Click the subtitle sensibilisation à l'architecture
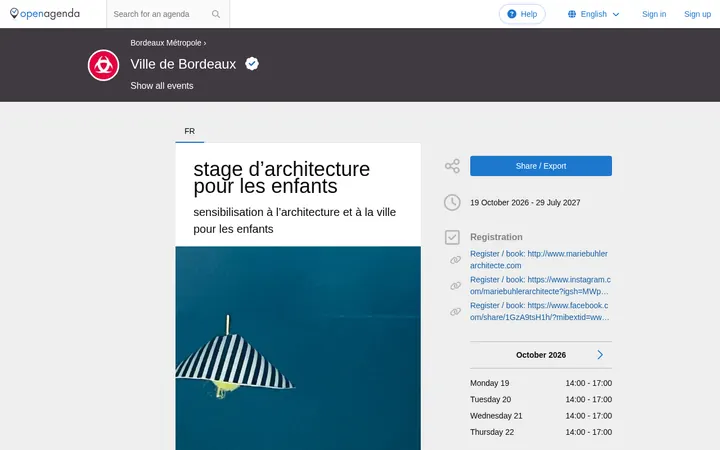This screenshot has height=450, width=720. [294, 220]
